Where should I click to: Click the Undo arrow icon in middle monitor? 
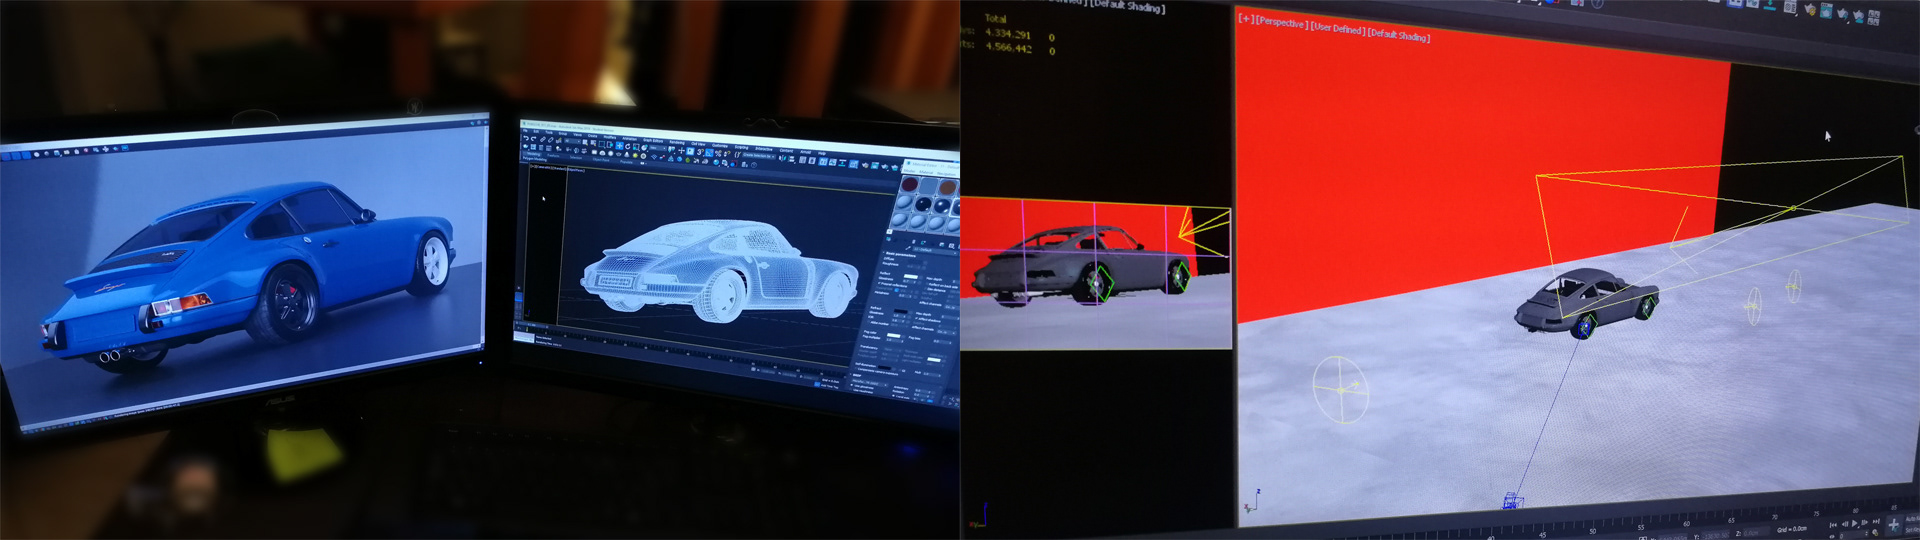(x=526, y=138)
